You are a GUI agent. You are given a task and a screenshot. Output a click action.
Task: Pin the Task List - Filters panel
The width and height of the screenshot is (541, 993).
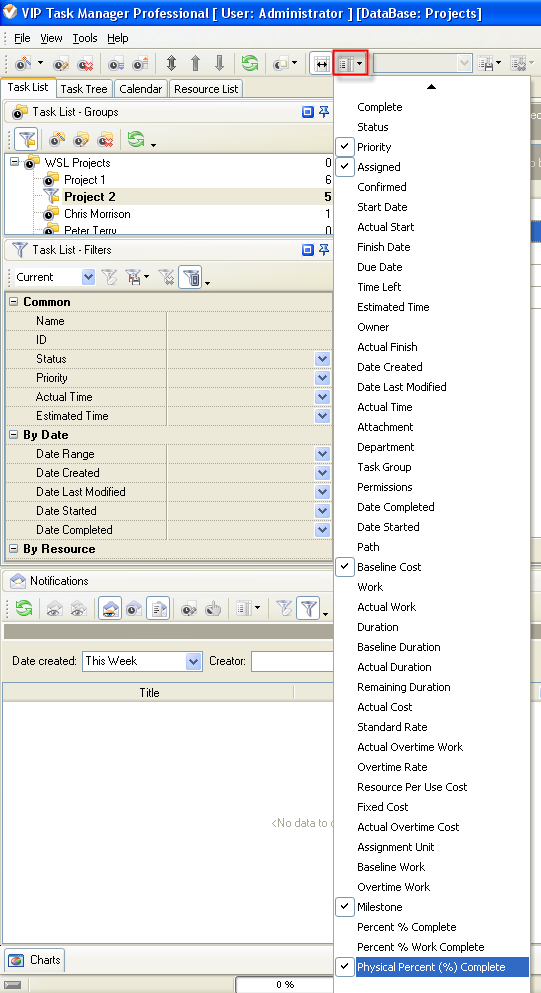(x=324, y=250)
